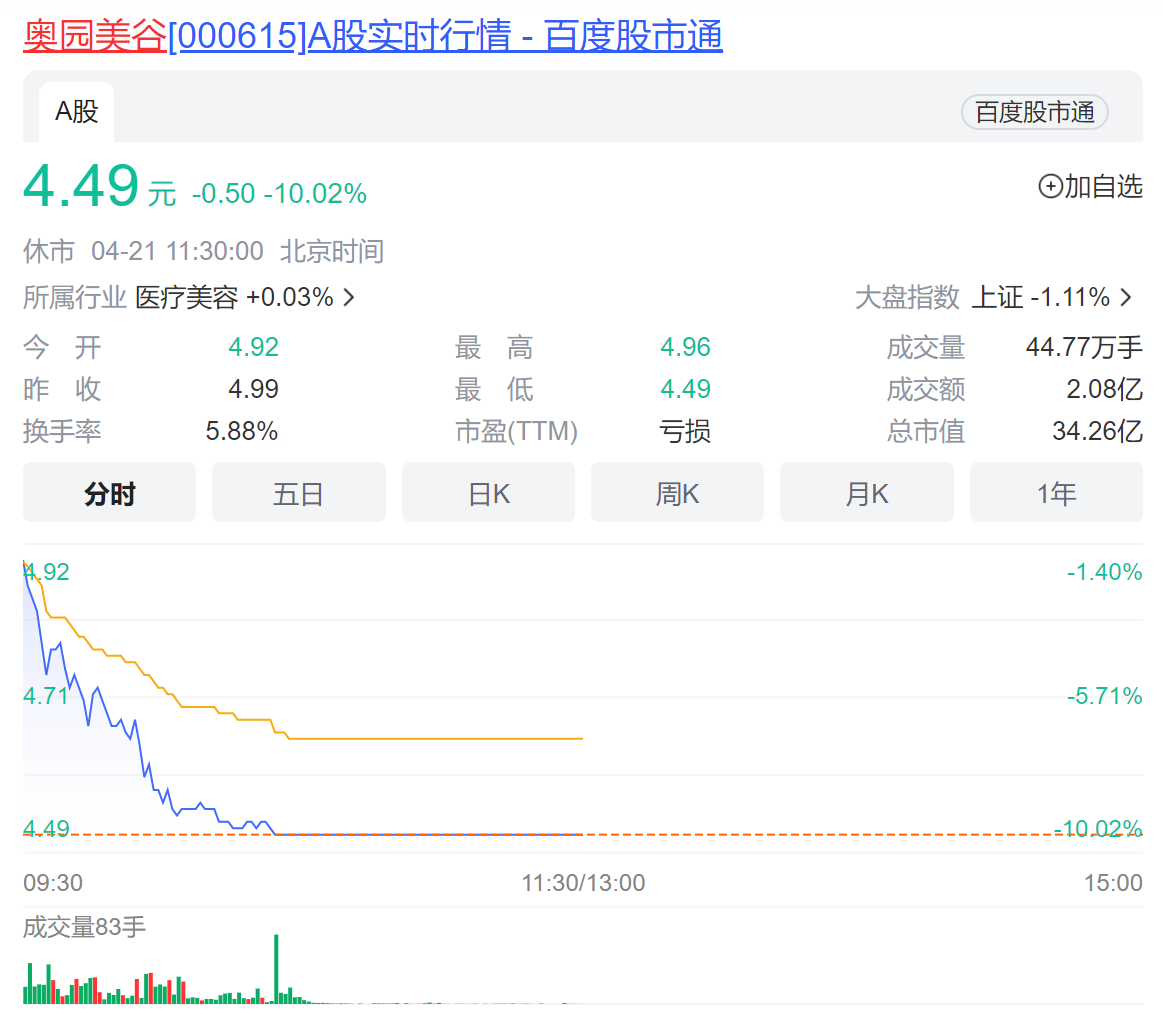Switch to the 日K chart tab
This screenshot has height=1014, width=1163.
pyautogui.click(x=488, y=493)
